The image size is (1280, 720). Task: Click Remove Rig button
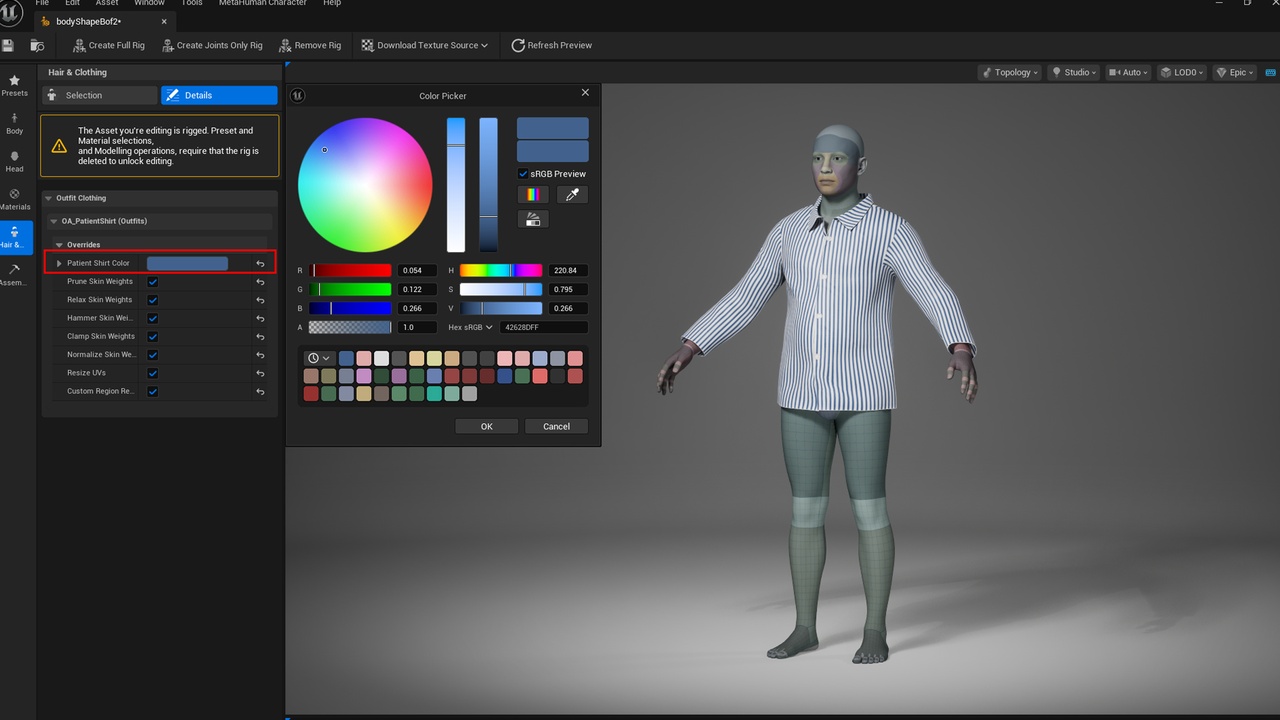tap(310, 45)
